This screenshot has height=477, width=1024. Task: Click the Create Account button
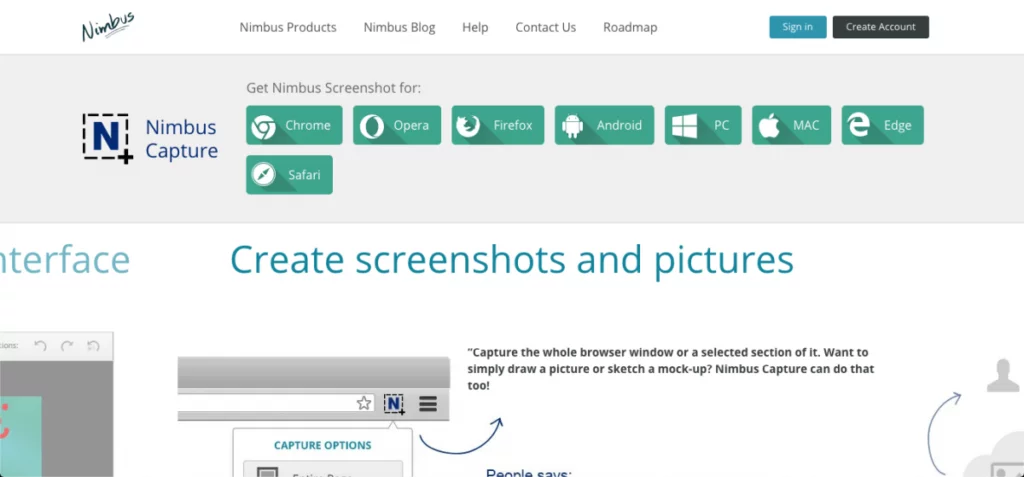[x=881, y=27]
